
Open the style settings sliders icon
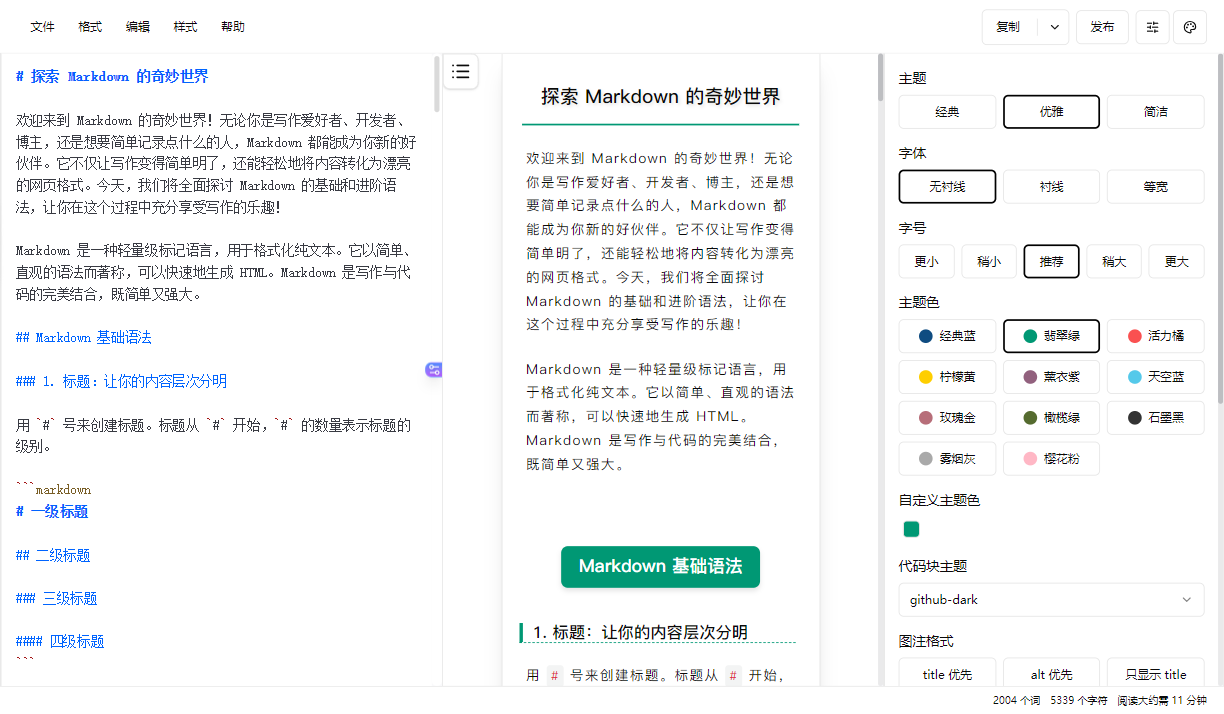[x=1153, y=27]
